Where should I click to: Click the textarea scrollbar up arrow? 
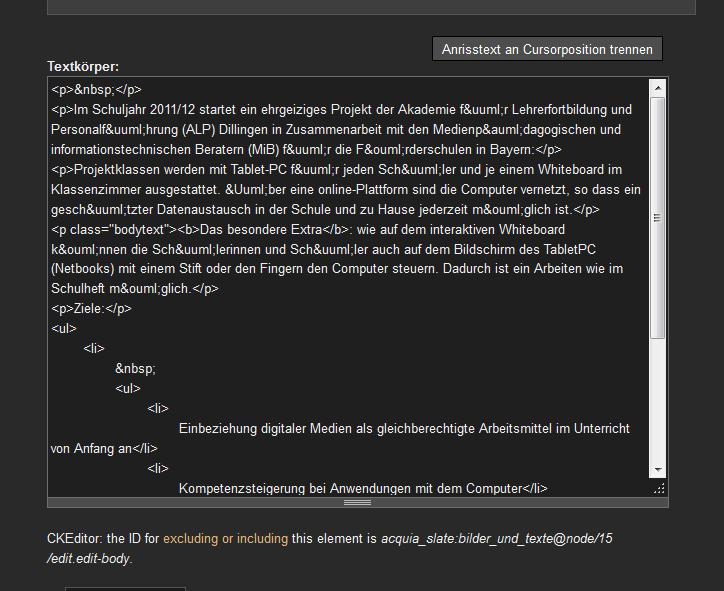pyautogui.click(x=658, y=89)
